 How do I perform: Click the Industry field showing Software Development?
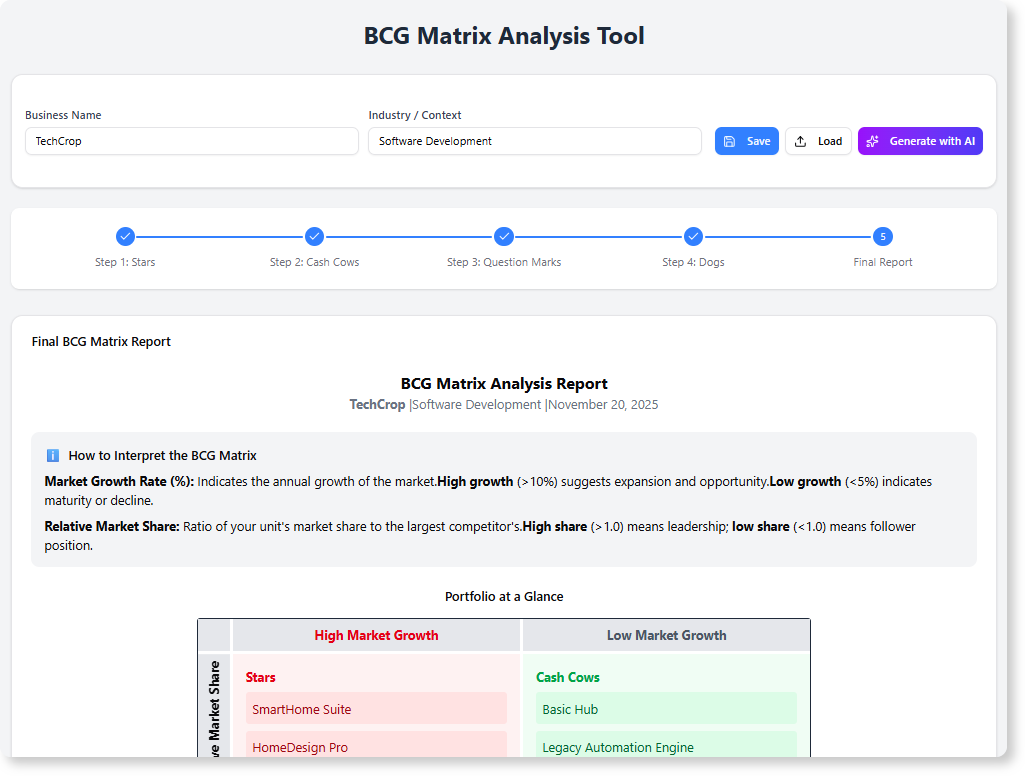click(534, 141)
